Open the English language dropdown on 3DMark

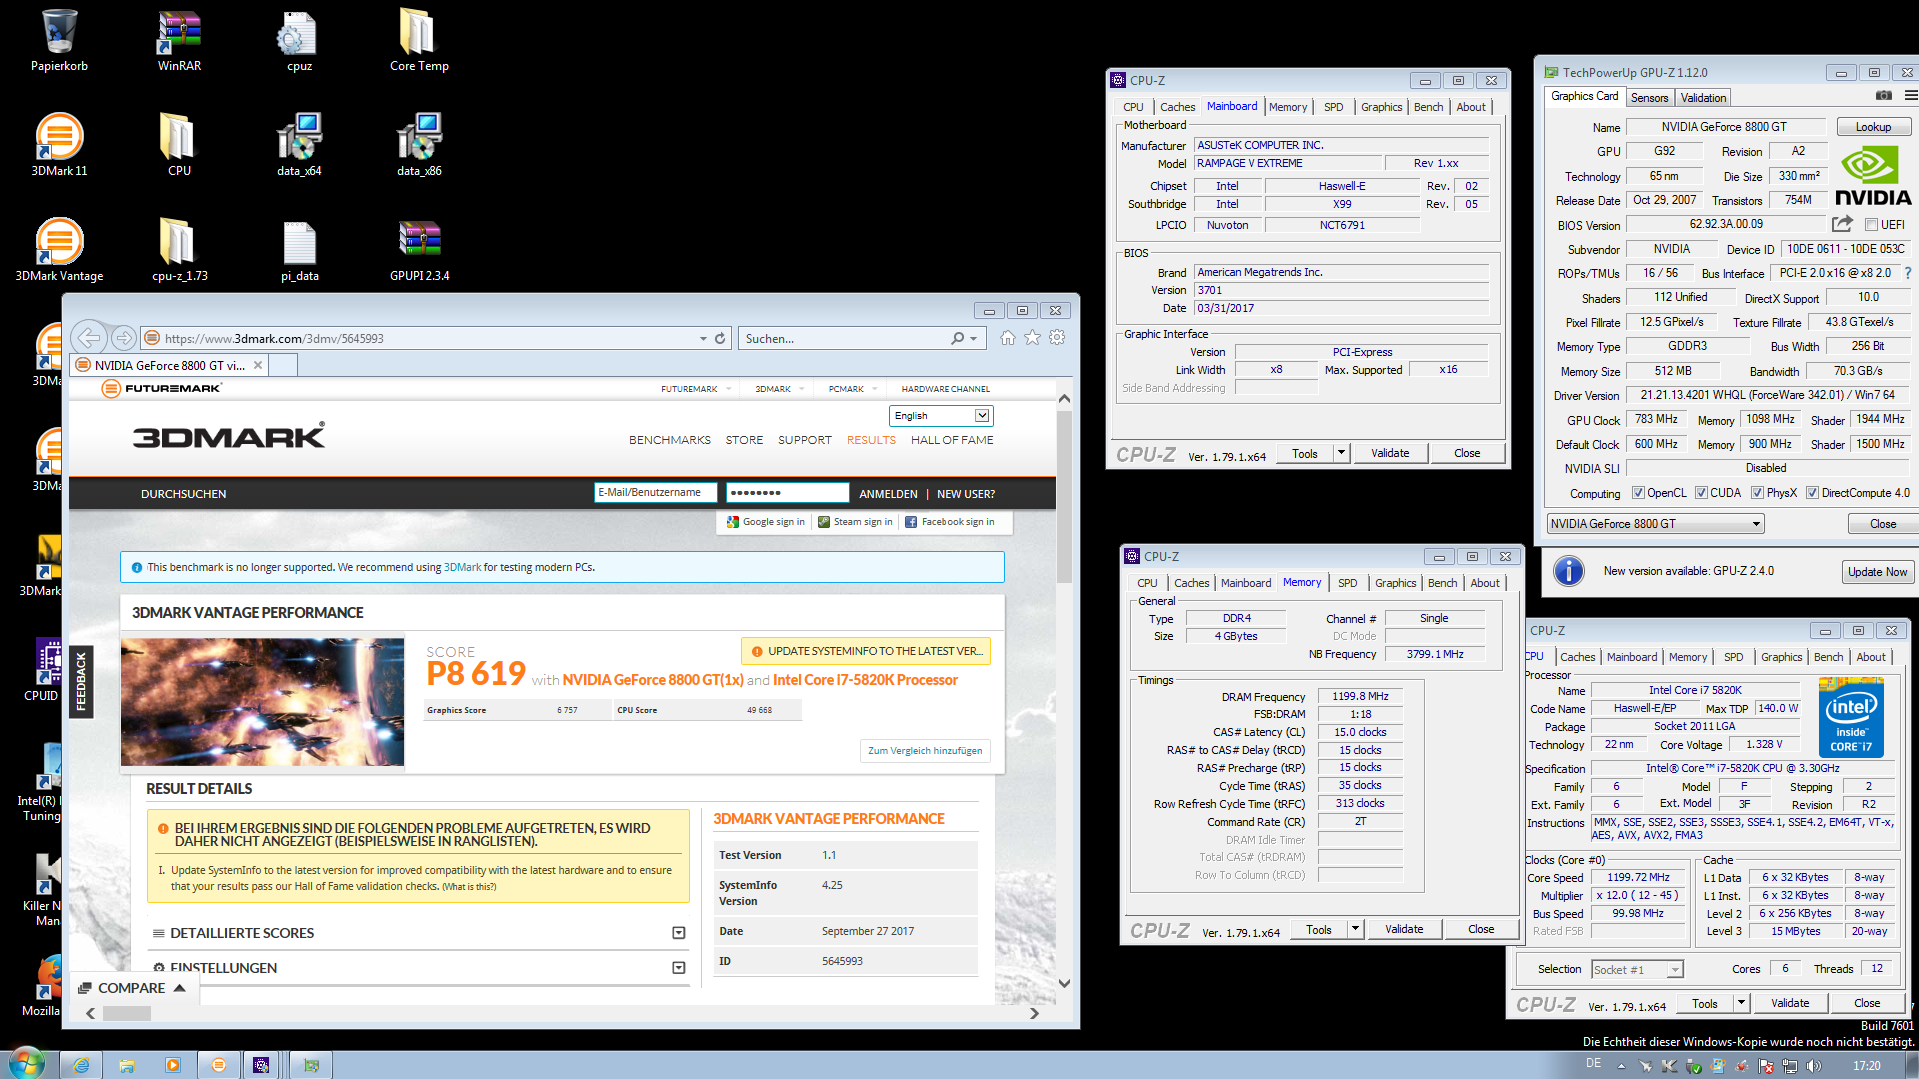(940, 416)
